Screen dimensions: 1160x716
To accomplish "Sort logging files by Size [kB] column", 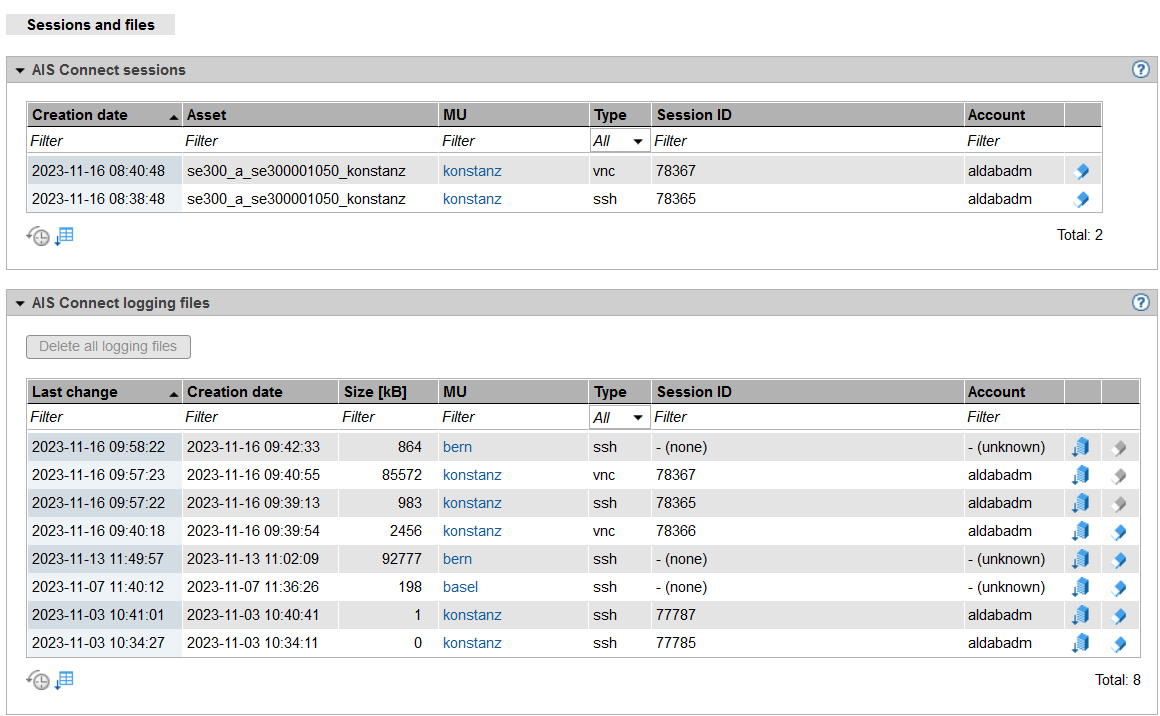I will click(374, 392).
